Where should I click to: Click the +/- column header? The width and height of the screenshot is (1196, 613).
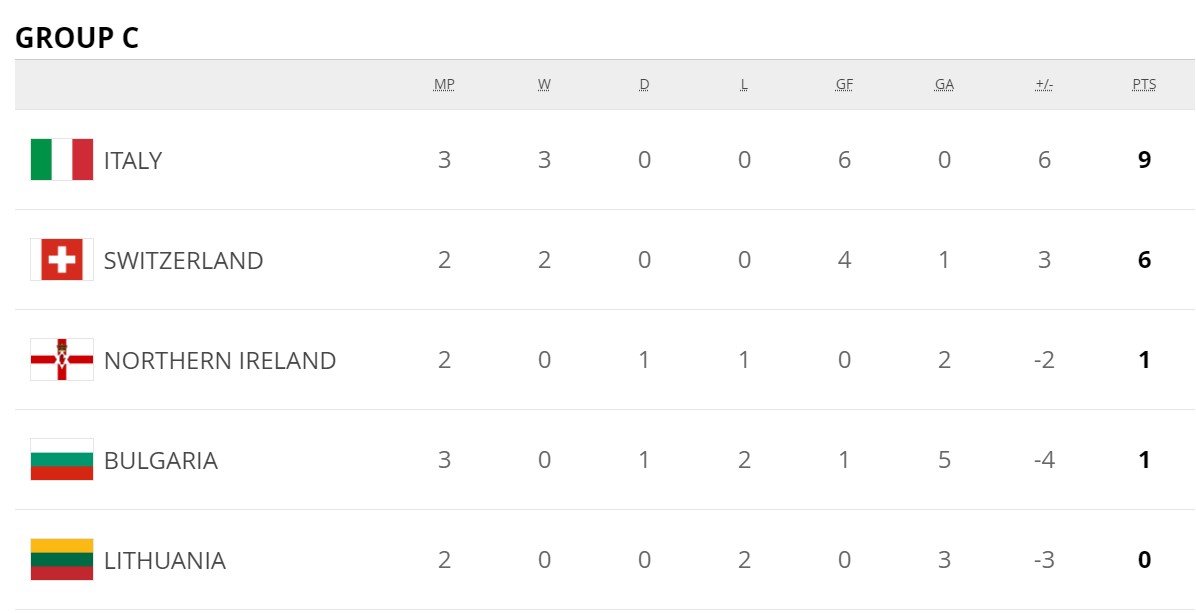coord(1044,85)
